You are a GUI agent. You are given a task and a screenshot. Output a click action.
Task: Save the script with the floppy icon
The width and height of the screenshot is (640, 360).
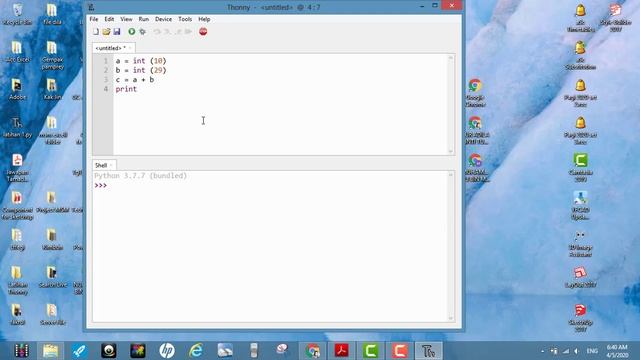(x=117, y=31)
